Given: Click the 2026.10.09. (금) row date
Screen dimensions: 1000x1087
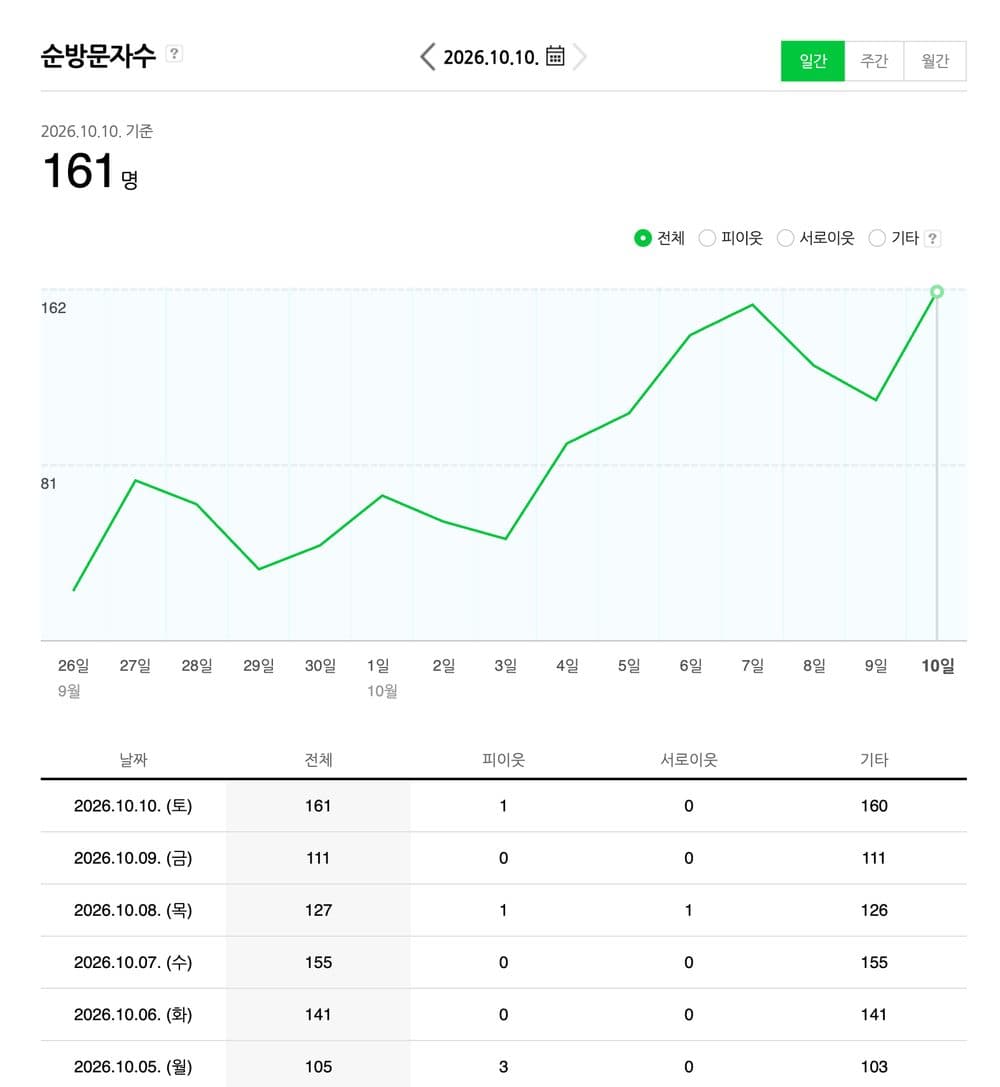Looking at the screenshot, I should pos(133,858).
